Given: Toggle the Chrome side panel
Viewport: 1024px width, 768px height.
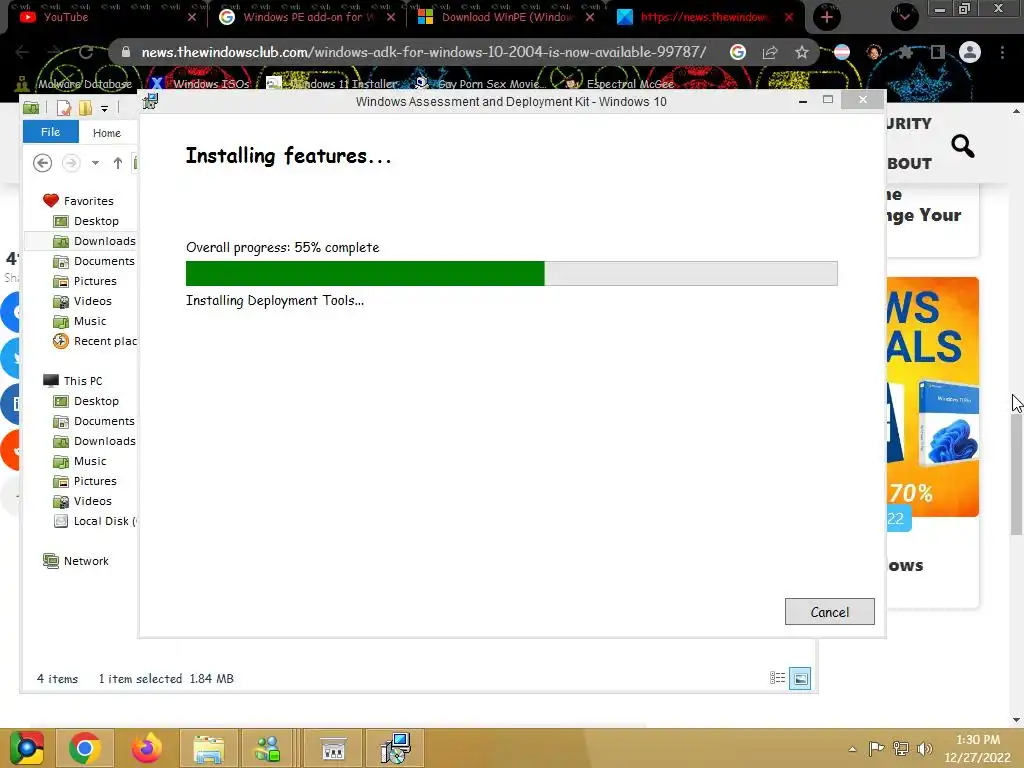Looking at the screenshot, I should tap(938, 52).
